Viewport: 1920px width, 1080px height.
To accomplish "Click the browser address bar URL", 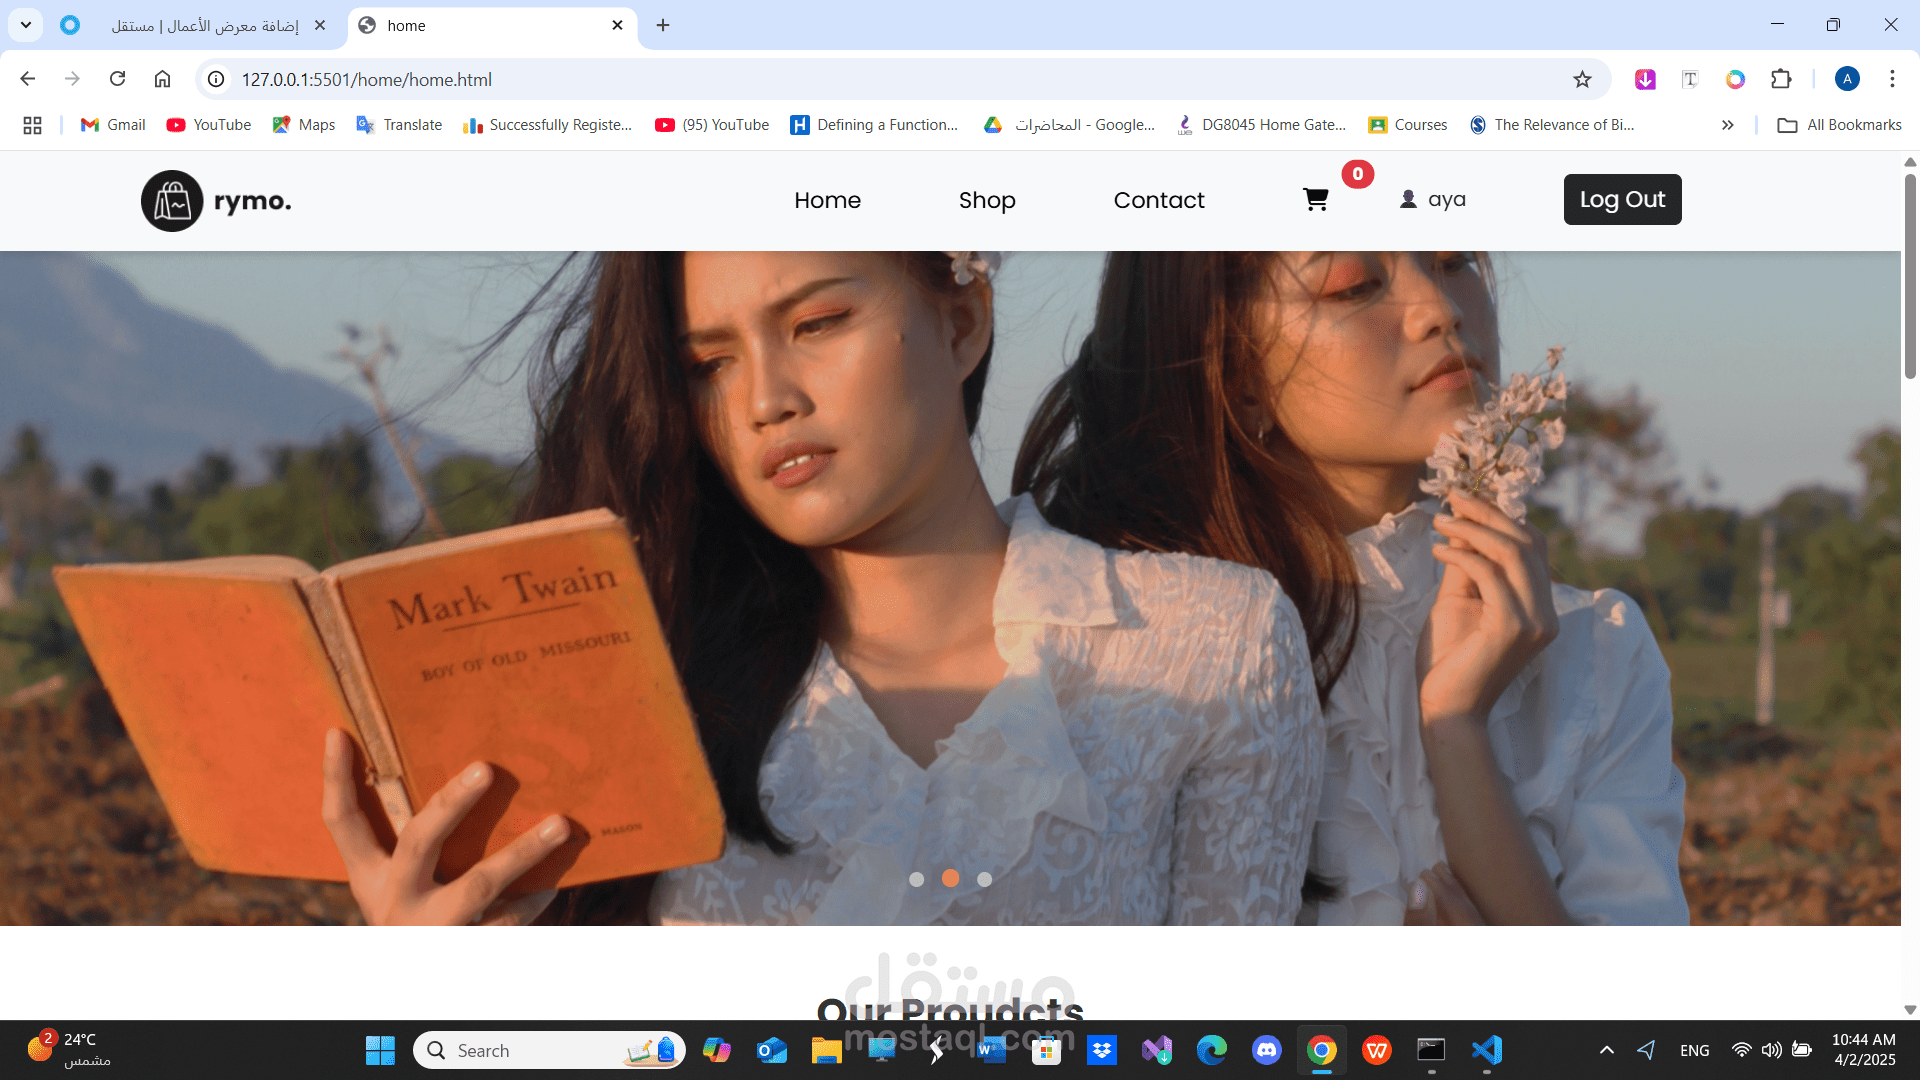I will pos(366,79).
